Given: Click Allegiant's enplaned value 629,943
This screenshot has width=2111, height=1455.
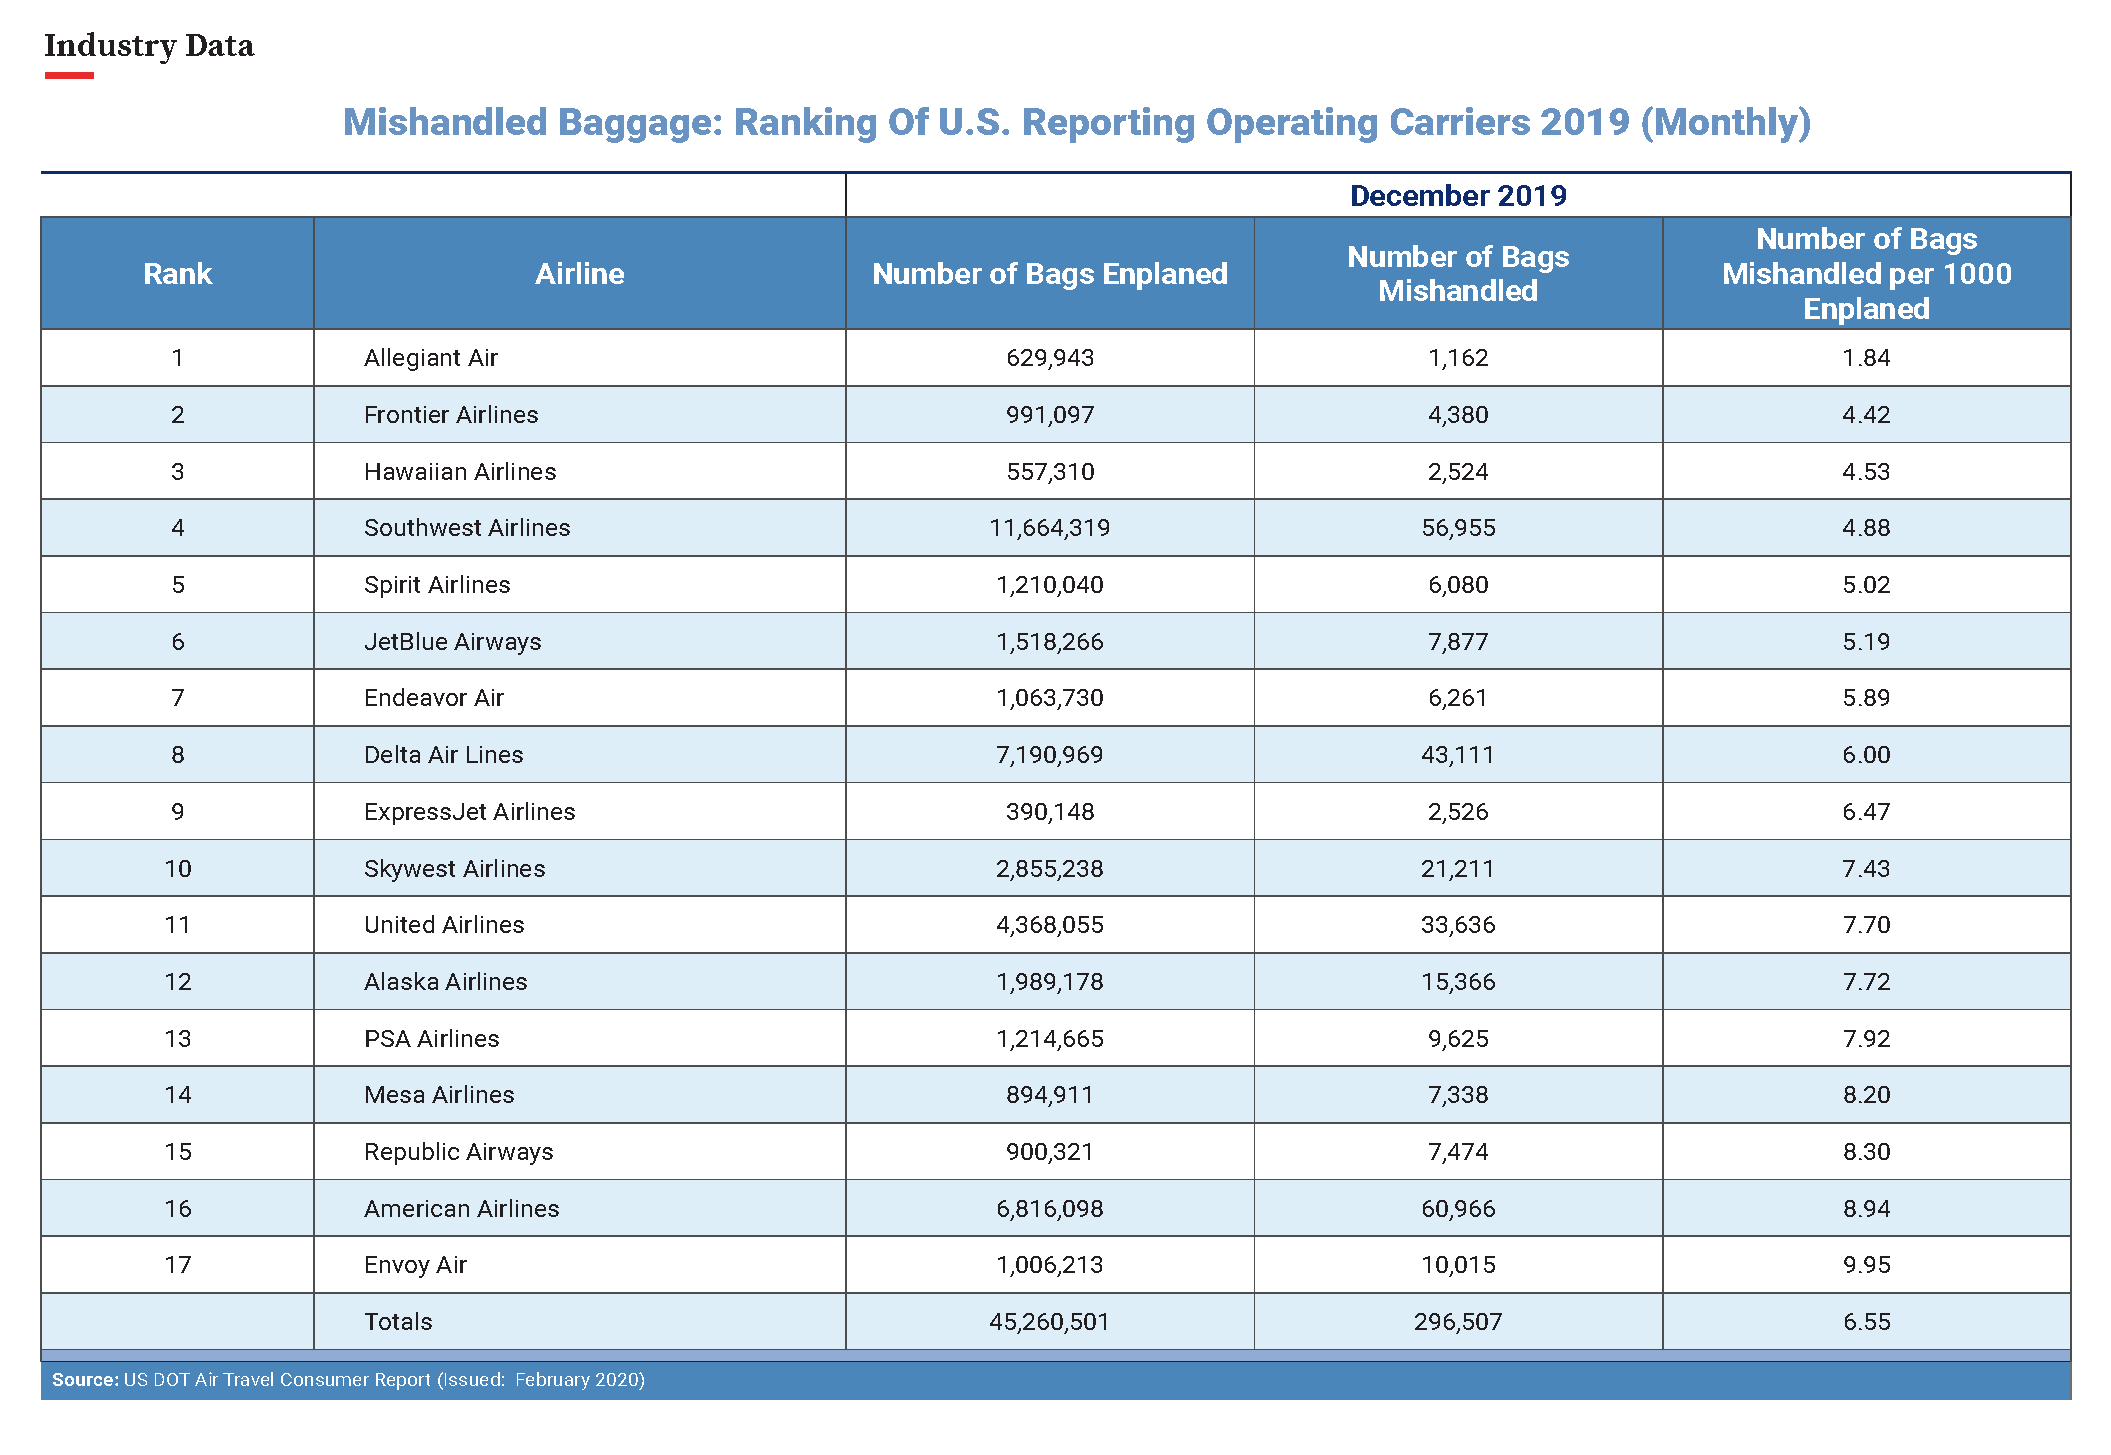Looking at the screenshot, I should [x=1050, y=358].
